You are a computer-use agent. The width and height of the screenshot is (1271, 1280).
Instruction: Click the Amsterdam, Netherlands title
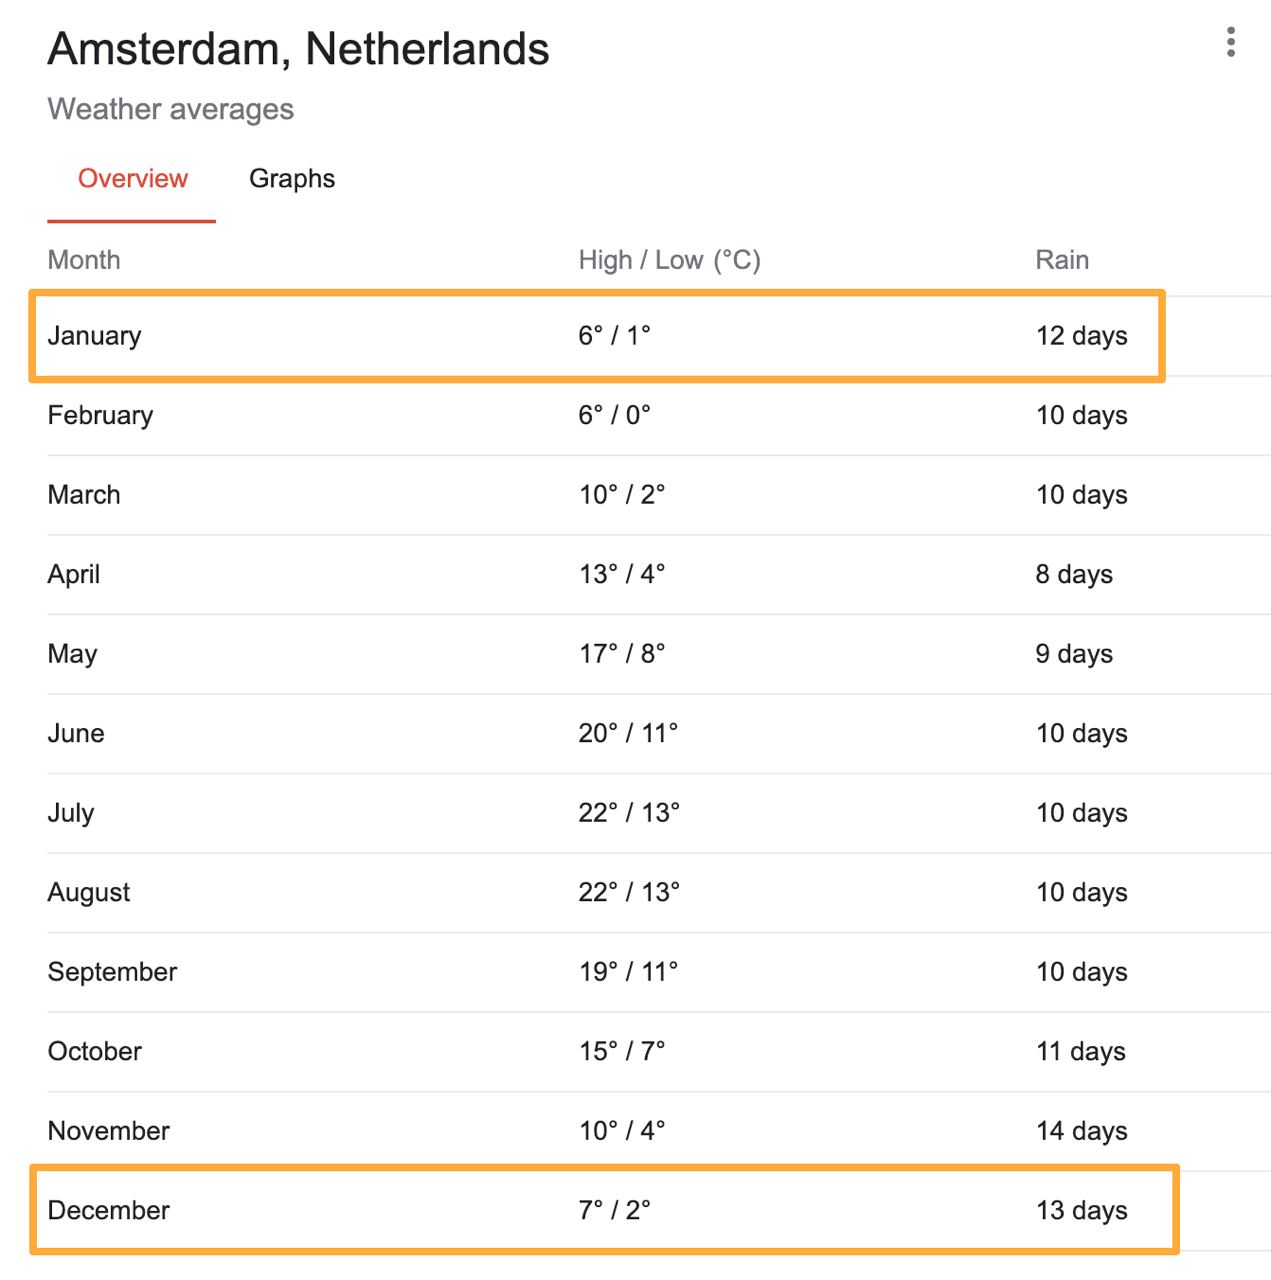point(298,49)
